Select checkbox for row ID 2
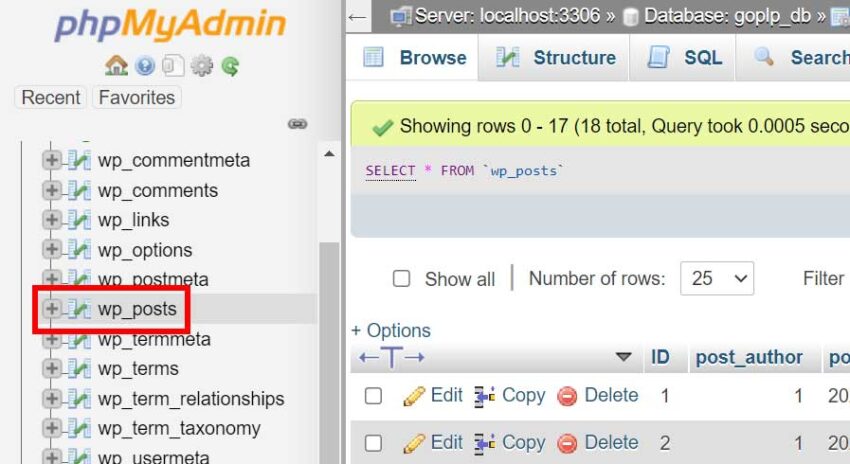Screen dimensions: 850x464 (x=373, y=443)
